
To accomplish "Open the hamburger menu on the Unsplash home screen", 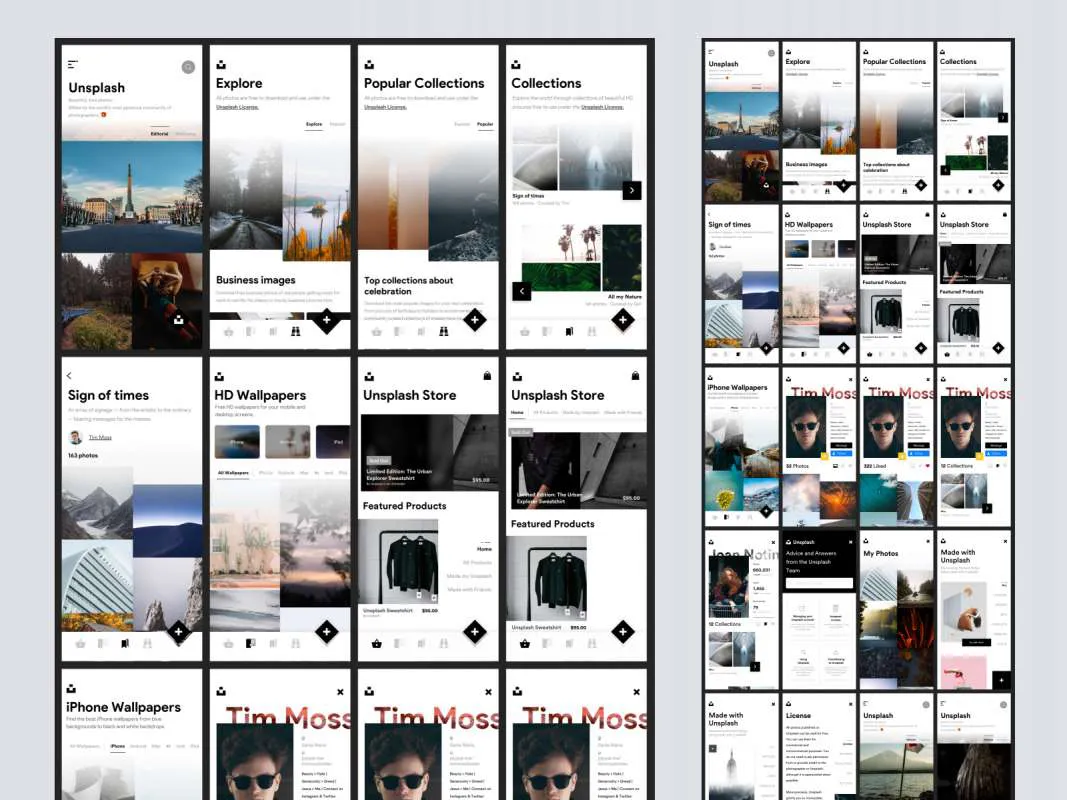I will (x=70, y=62).
